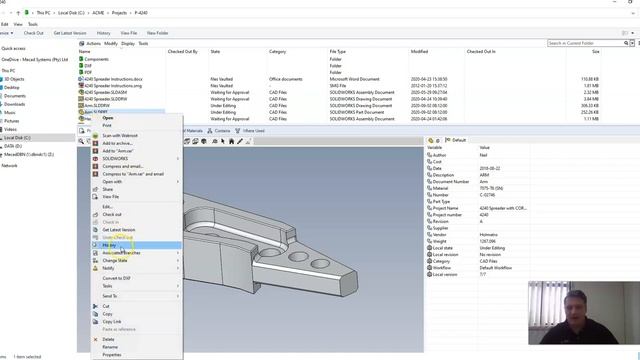The image size is (640, 360).
Task: Click the Contains tab tree icon
Action: pos(210,131)
